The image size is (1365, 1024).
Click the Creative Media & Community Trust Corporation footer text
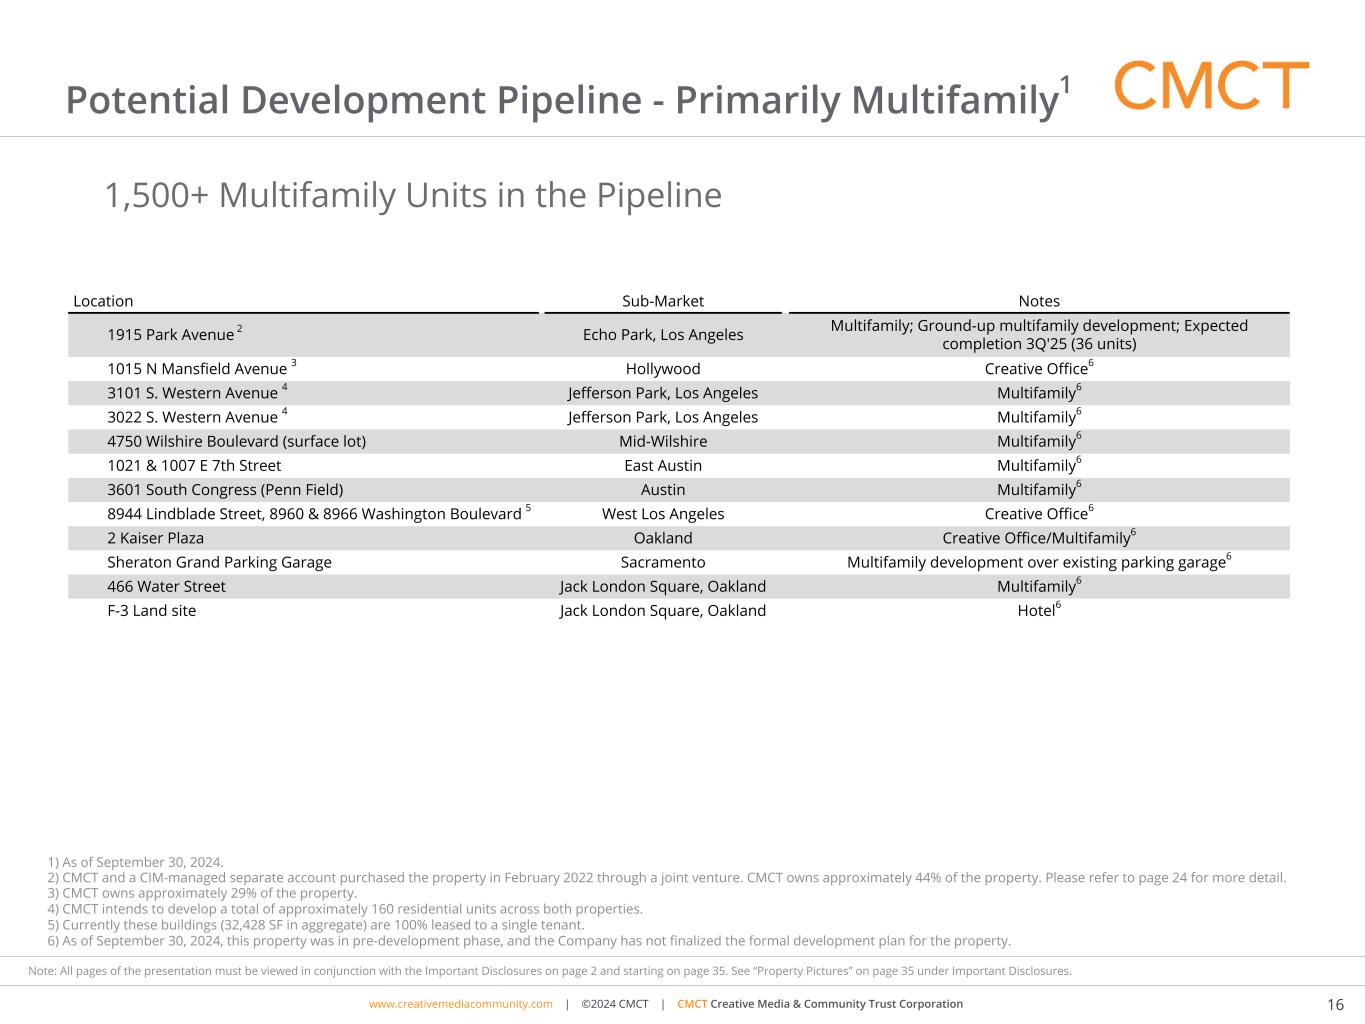(835, 1004)
